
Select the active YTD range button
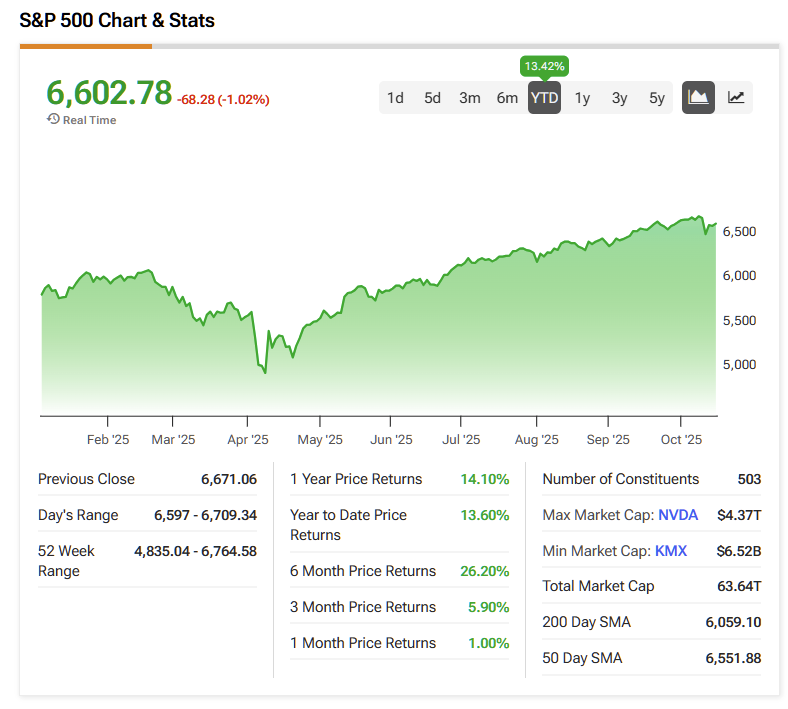[544, 98]
